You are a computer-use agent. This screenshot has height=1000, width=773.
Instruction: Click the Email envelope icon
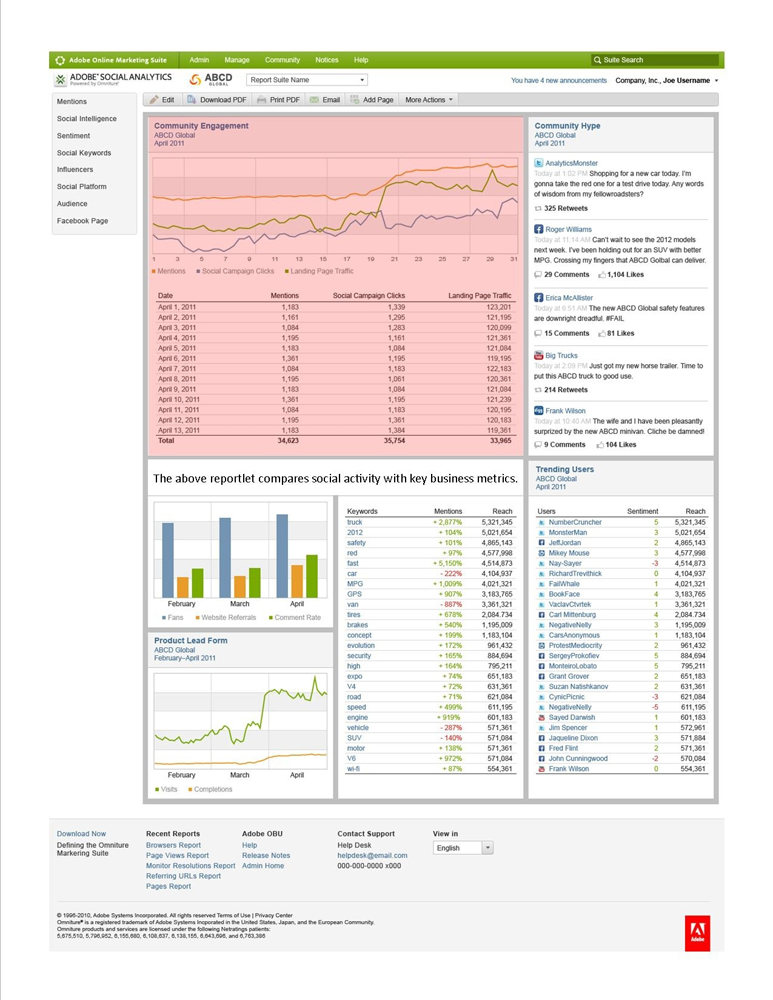314,99
